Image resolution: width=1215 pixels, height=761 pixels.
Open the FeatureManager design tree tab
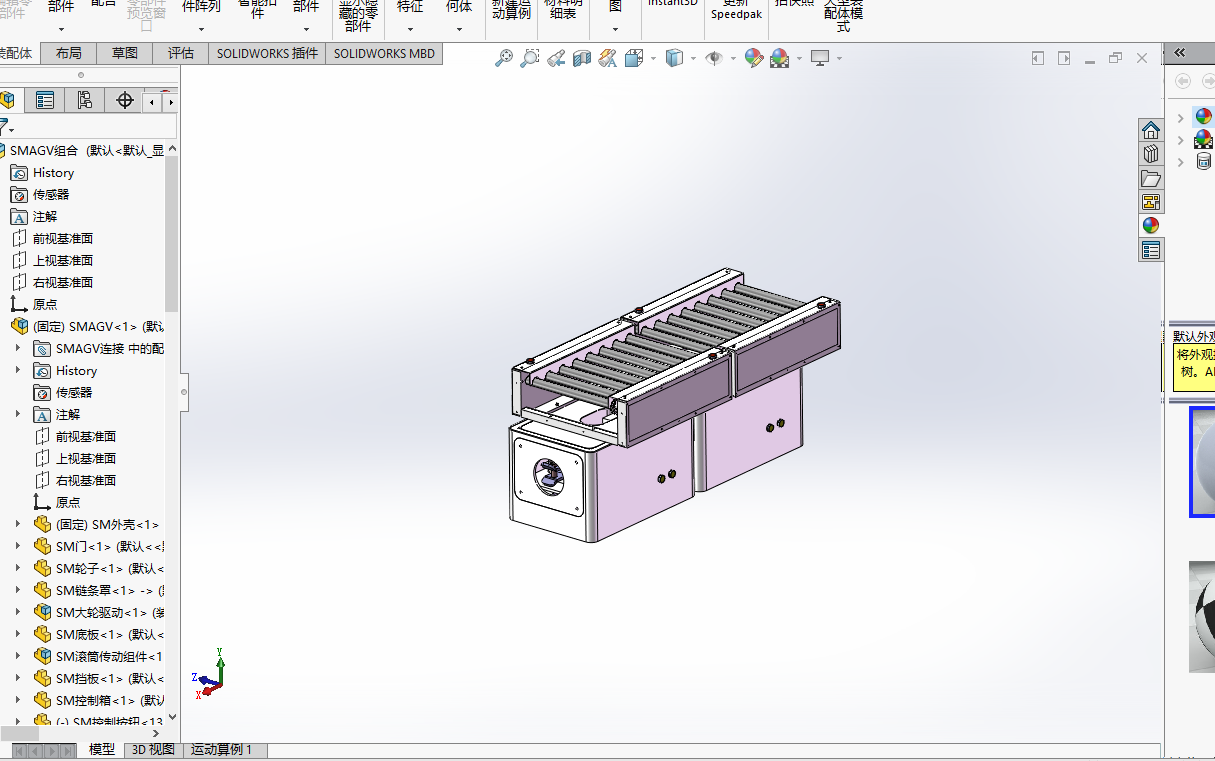[8, 100]
